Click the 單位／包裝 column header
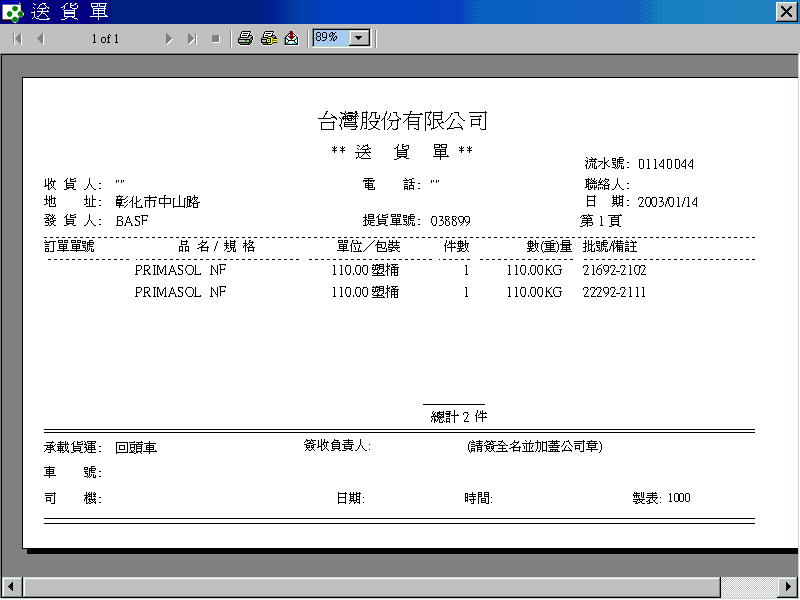 pyautogui.click(x=368, y=246)
